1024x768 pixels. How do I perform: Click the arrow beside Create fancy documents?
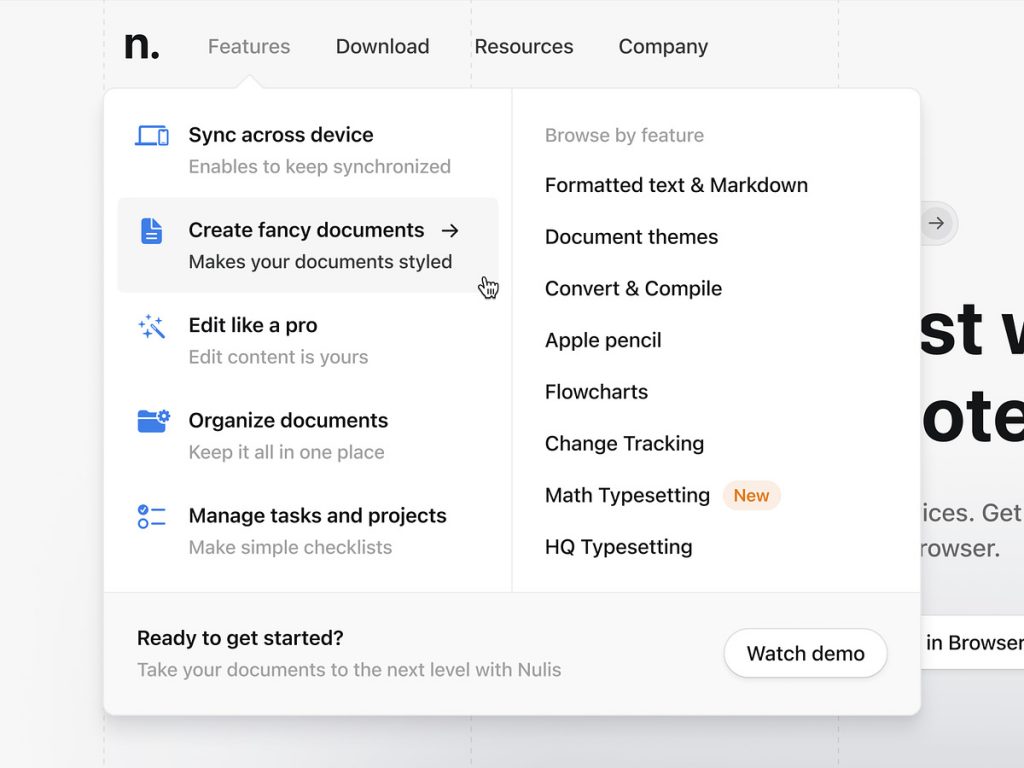coord(451,230)
